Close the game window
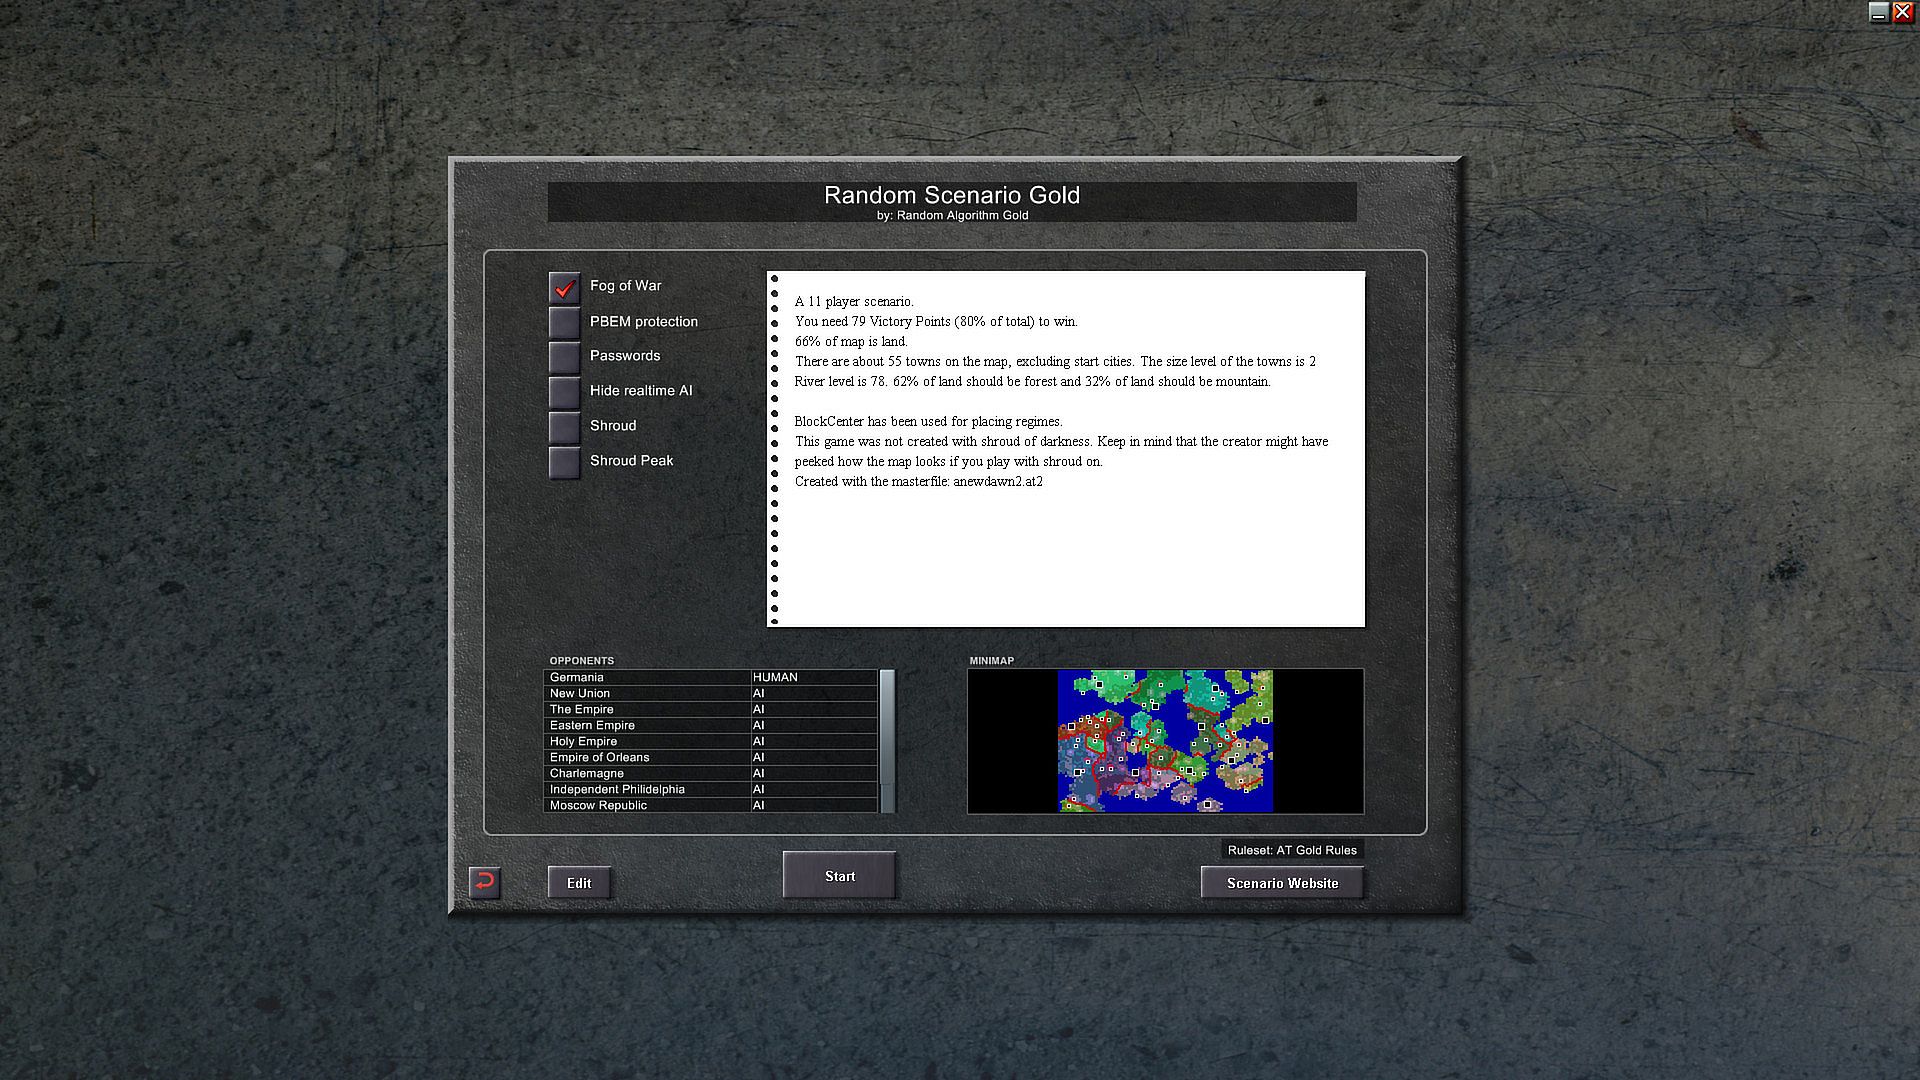 [x=1902, y=12]
